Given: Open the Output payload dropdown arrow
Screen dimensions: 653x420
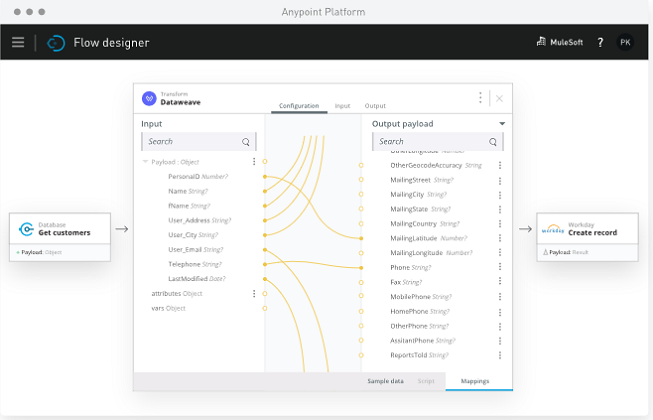Looking at the screenshot, I should [502, 124].
